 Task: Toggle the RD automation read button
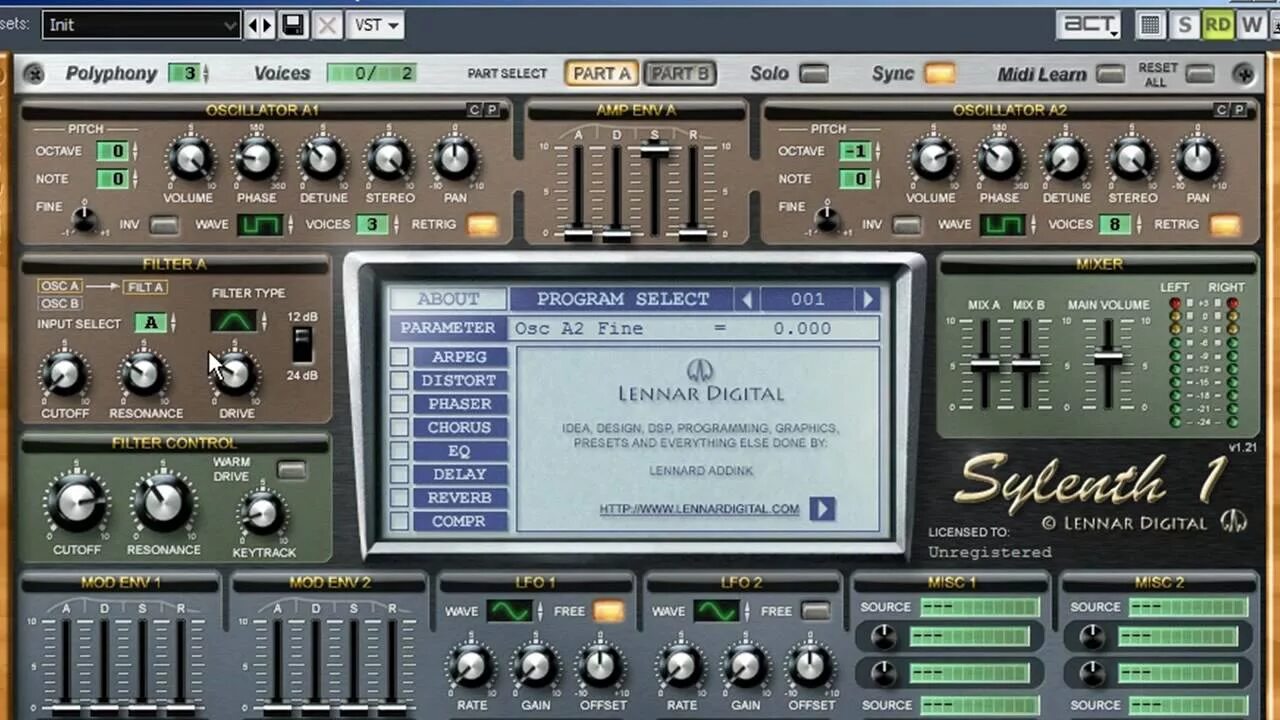coord(1218,25)
